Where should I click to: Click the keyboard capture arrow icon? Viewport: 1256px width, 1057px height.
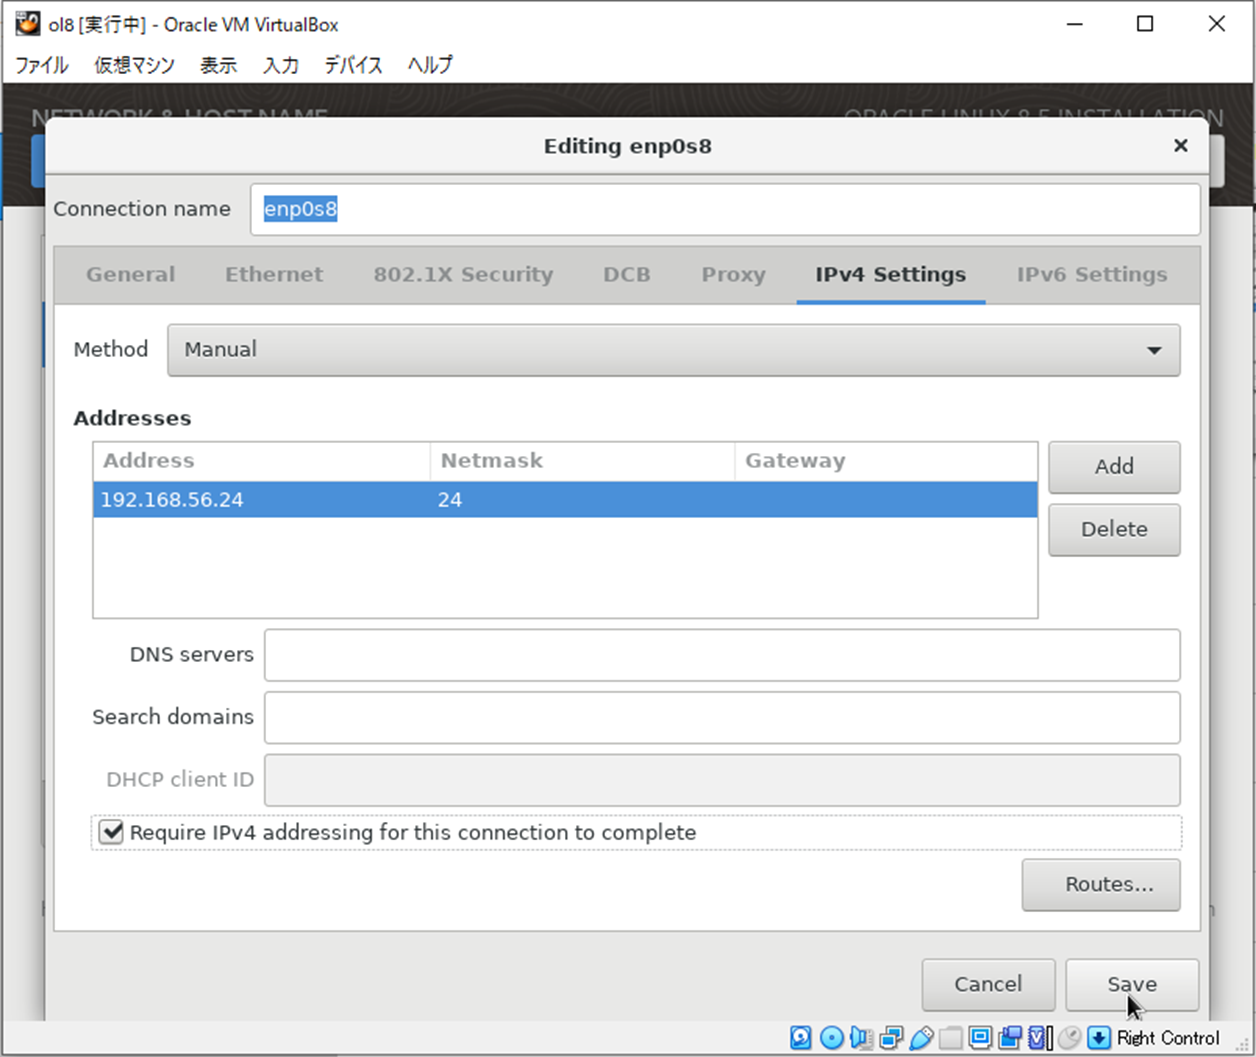click(1099, 1038)
